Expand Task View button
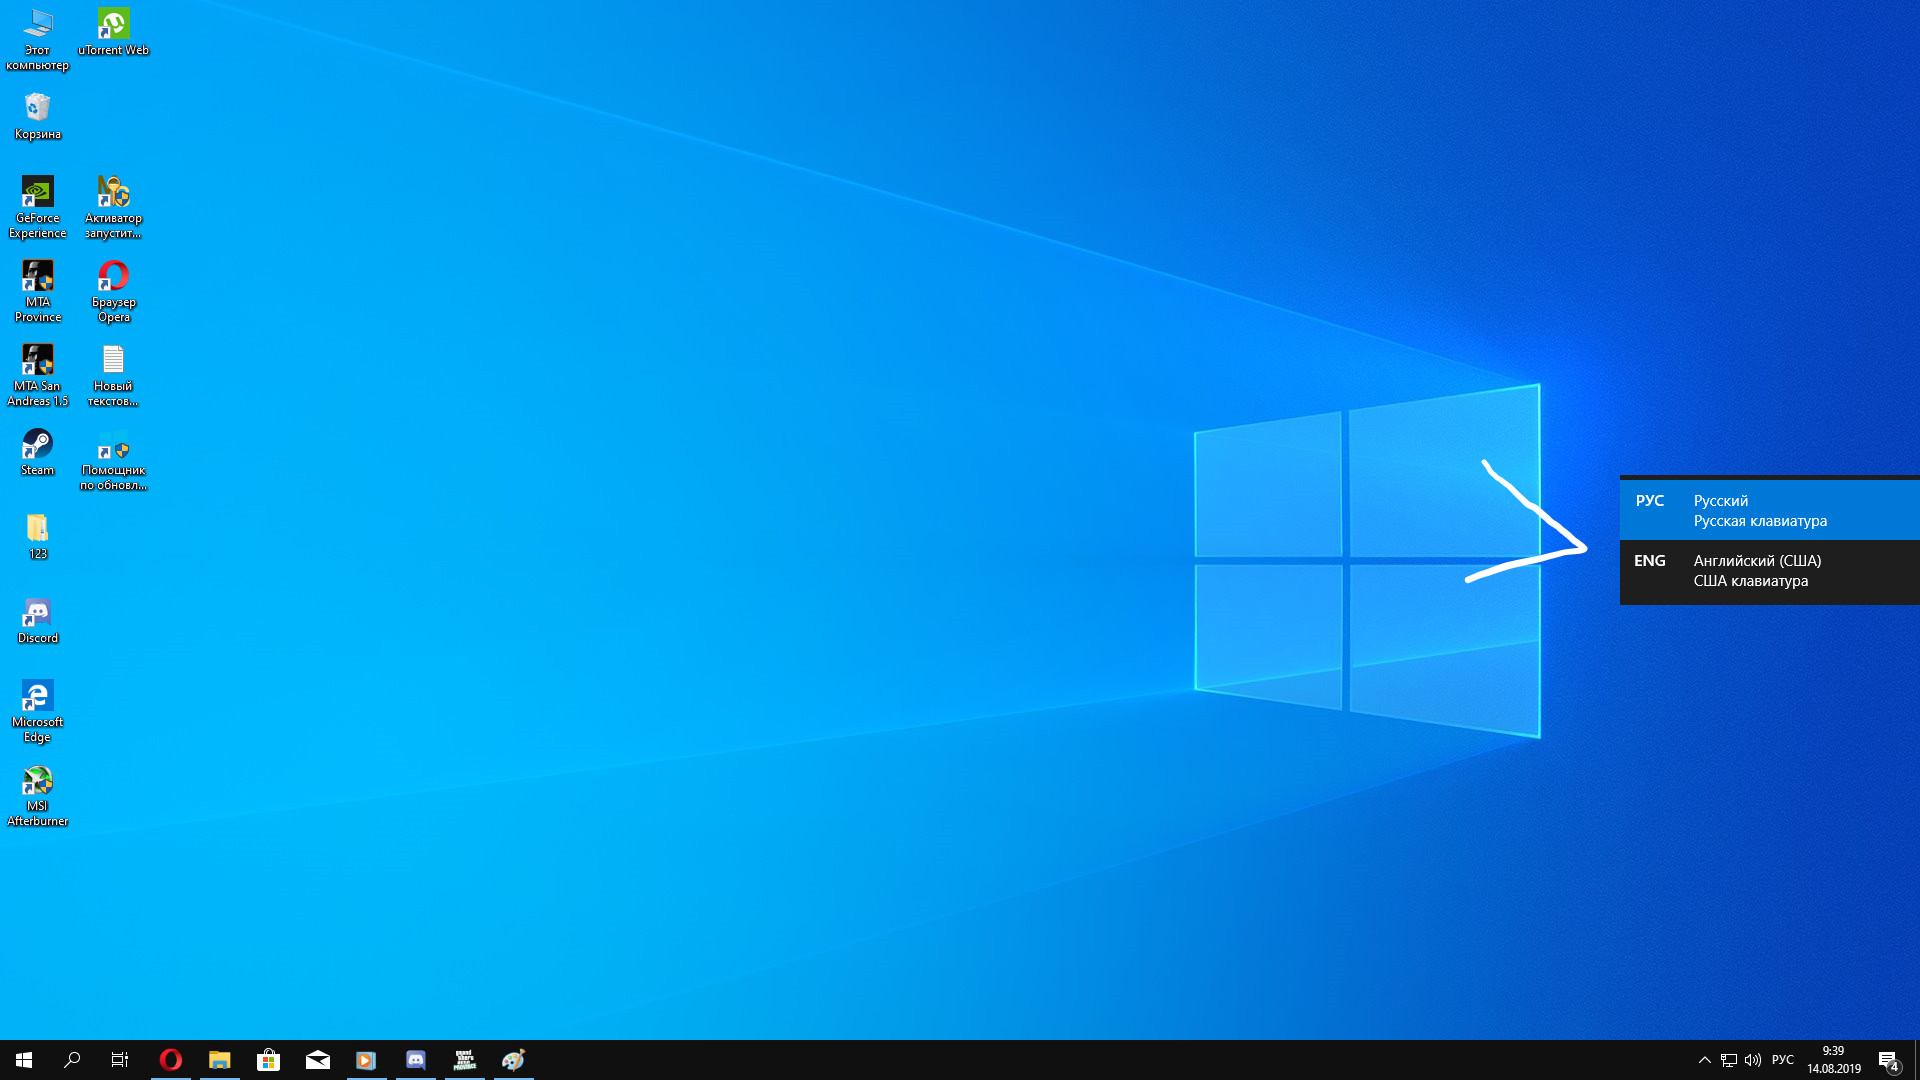Image resolution: width=1920 pixels, height=1080 pixels. coord(120,1059)
